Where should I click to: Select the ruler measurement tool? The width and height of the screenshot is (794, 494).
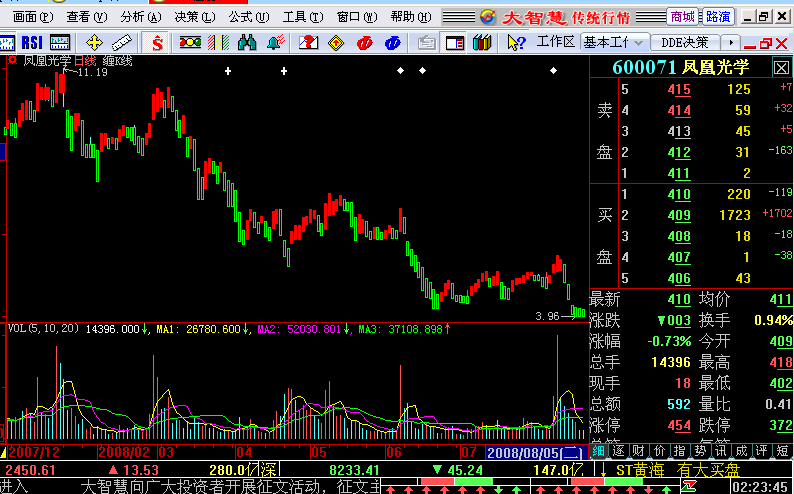point(121,43)
